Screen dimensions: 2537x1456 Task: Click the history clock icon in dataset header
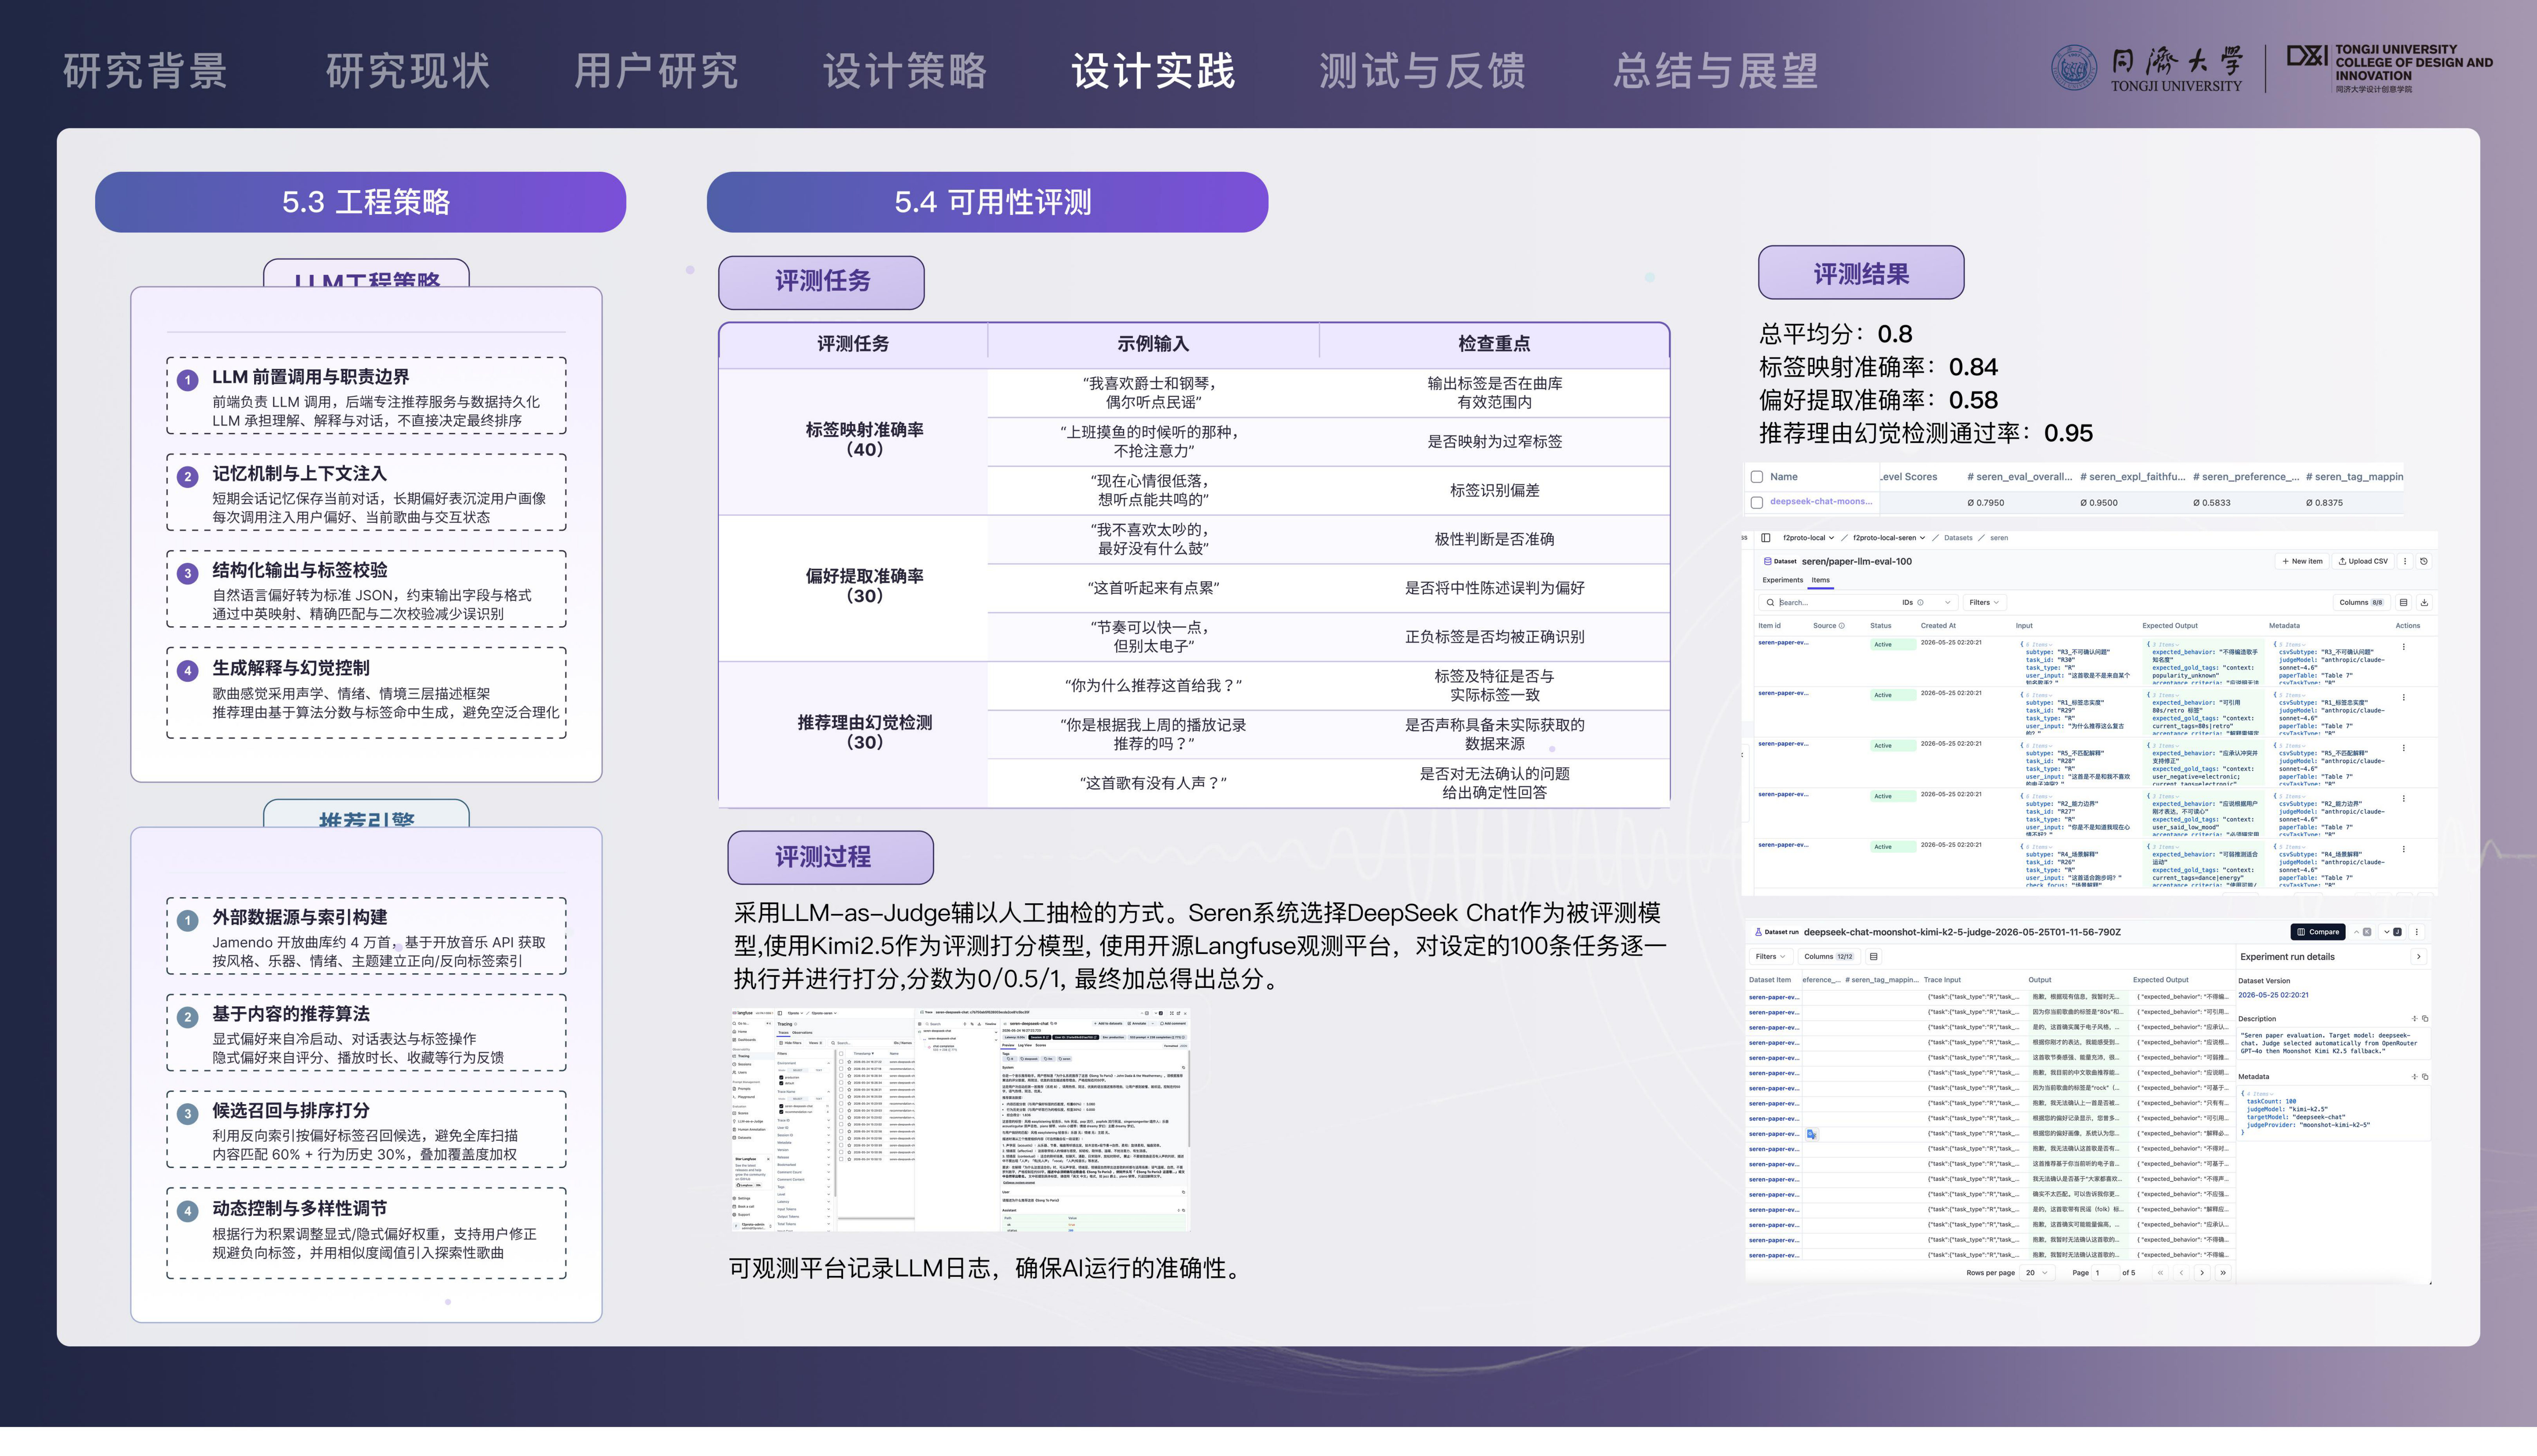click(2424, 561)
